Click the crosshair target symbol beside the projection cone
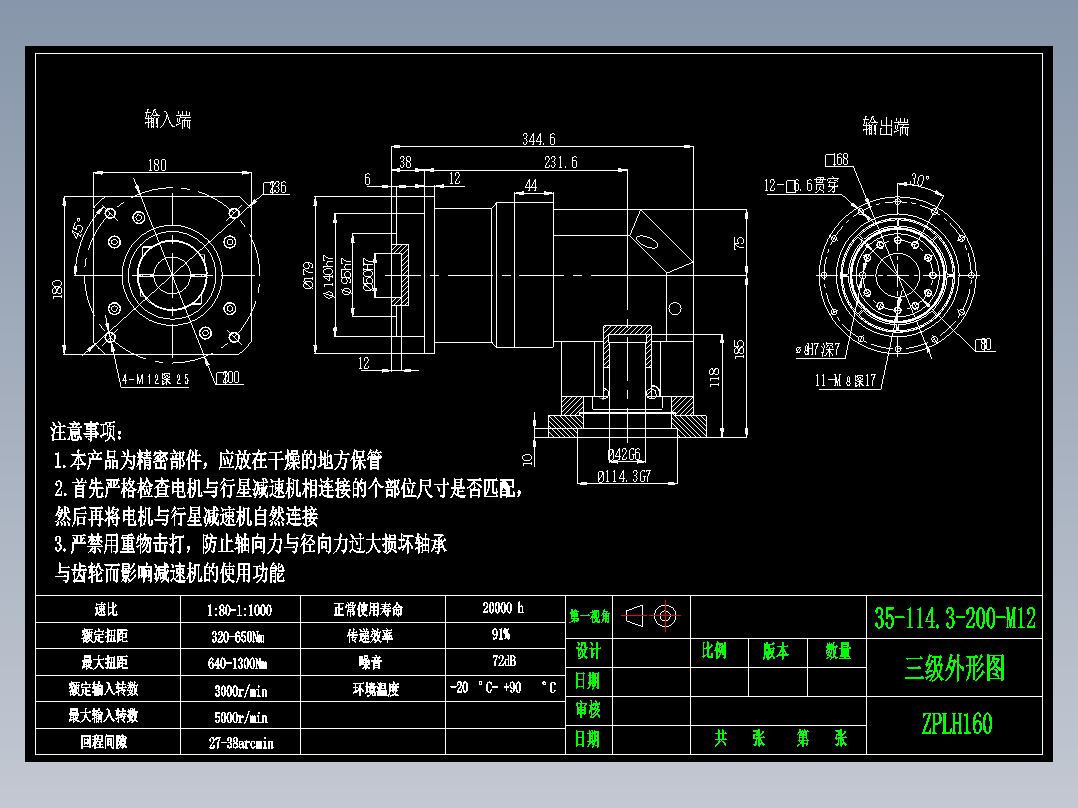Image resolution: width=1078 pixels, height=808 pixels. point(667,616)
